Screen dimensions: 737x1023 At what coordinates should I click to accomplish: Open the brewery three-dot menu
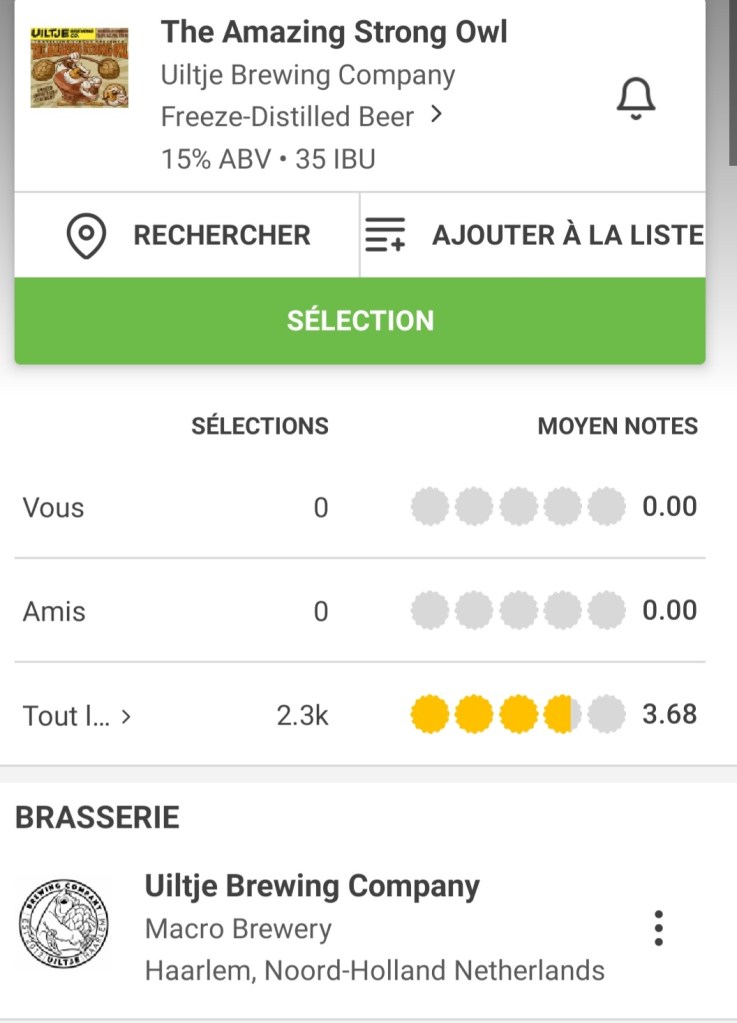point(657,928)
